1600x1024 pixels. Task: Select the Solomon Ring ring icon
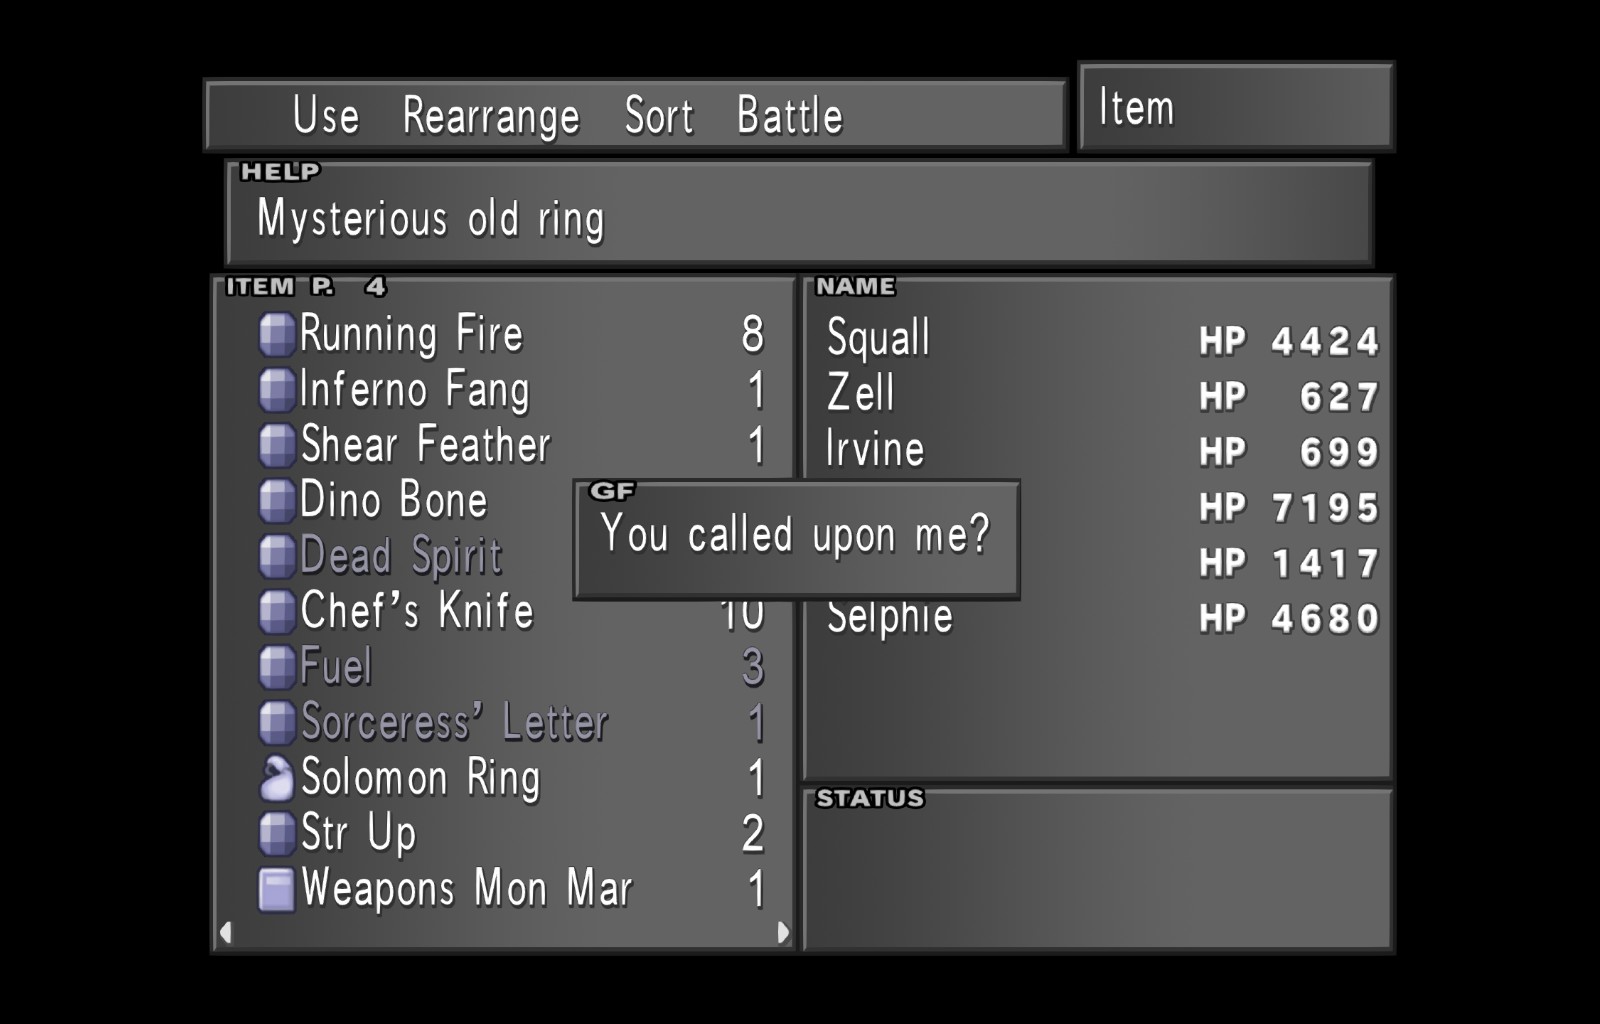pyautogui.click(x=277, y=778)
